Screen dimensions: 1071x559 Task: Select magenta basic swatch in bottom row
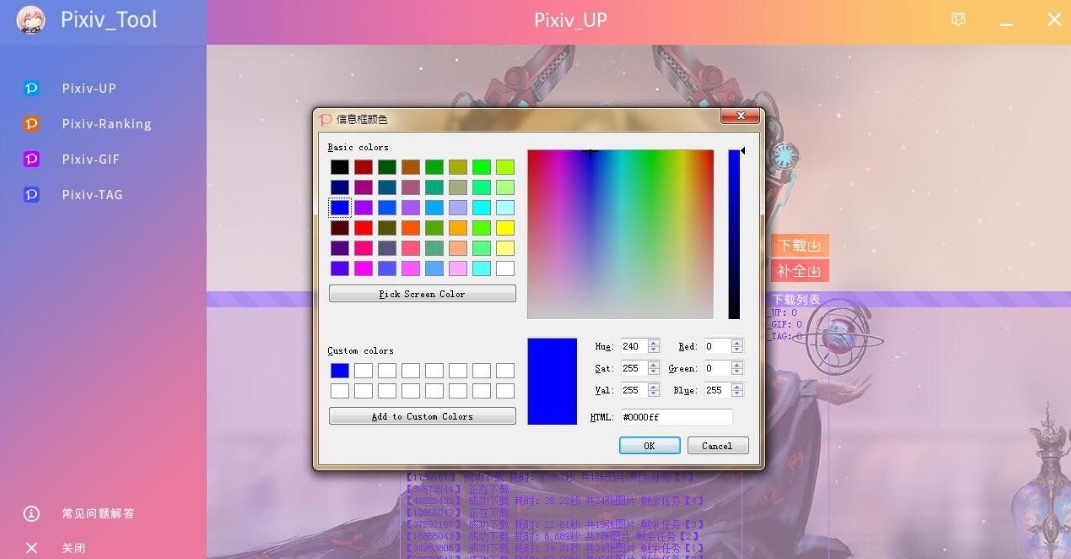pos(363,269)
